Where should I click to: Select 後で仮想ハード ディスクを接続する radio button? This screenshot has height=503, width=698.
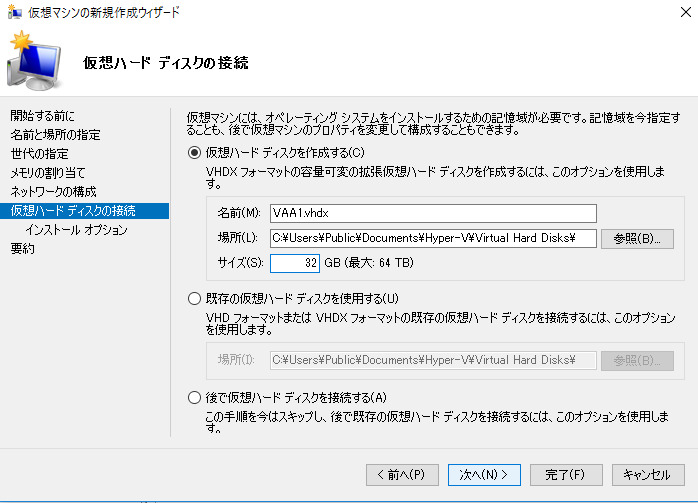tap(194, 397)
